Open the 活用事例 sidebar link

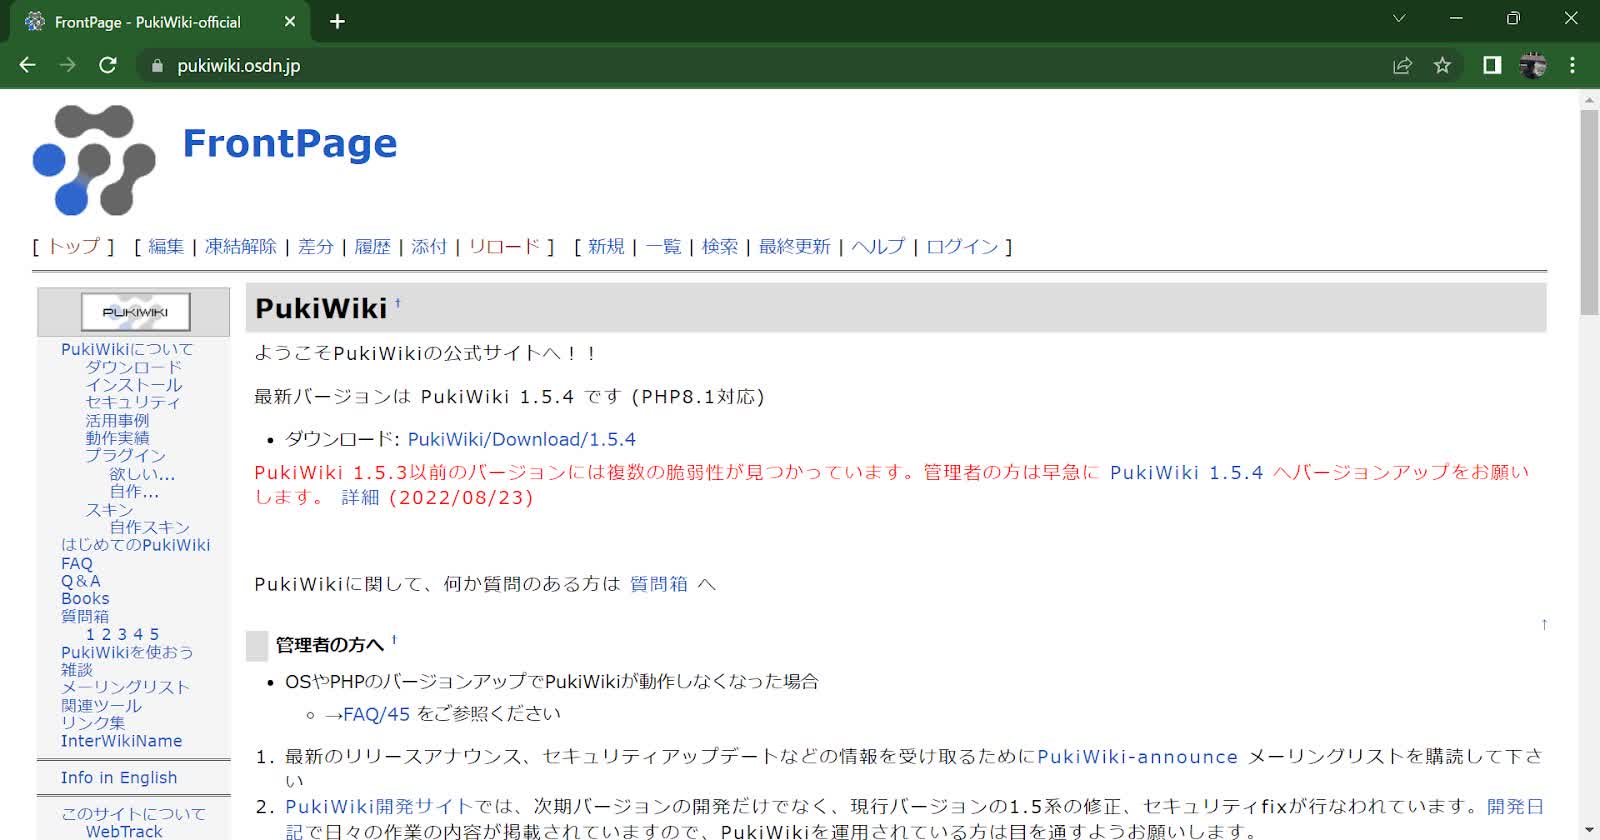click(x=117, y=420)
